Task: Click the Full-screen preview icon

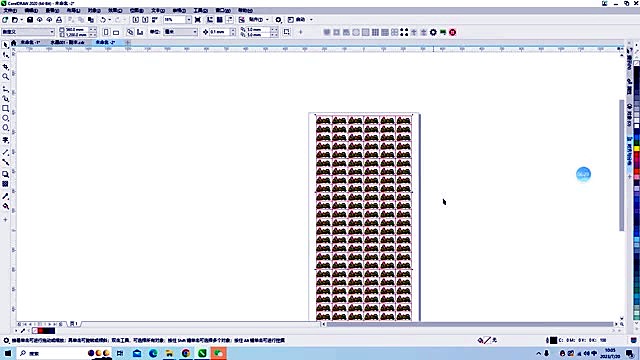Action: [198, 20]
